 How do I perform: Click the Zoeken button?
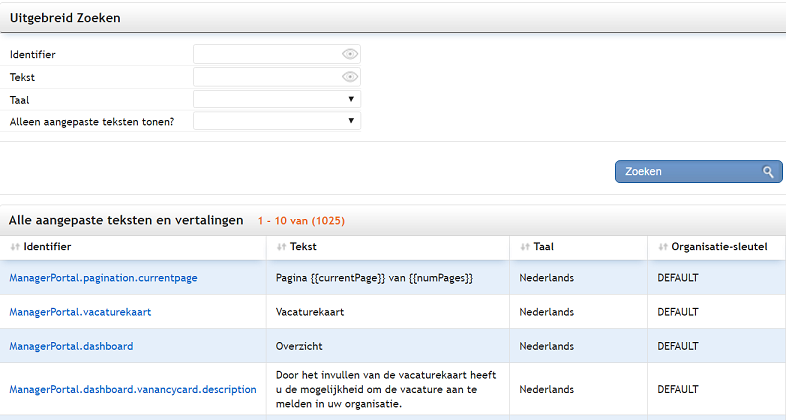tap(698, 171)
